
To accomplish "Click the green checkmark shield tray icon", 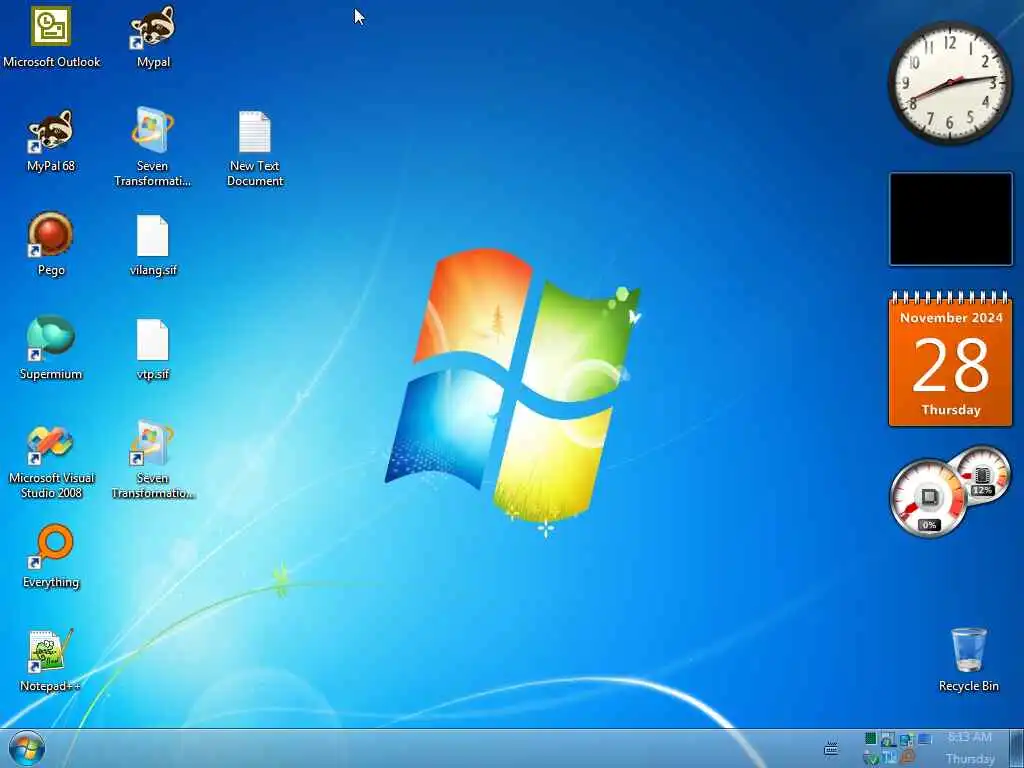I will click(x=871, y=758).
